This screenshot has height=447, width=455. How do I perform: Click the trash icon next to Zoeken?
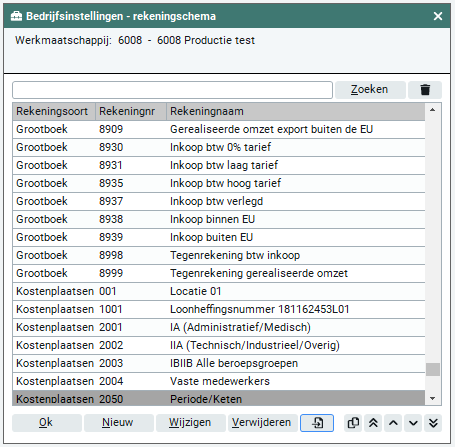click(425, 90)
